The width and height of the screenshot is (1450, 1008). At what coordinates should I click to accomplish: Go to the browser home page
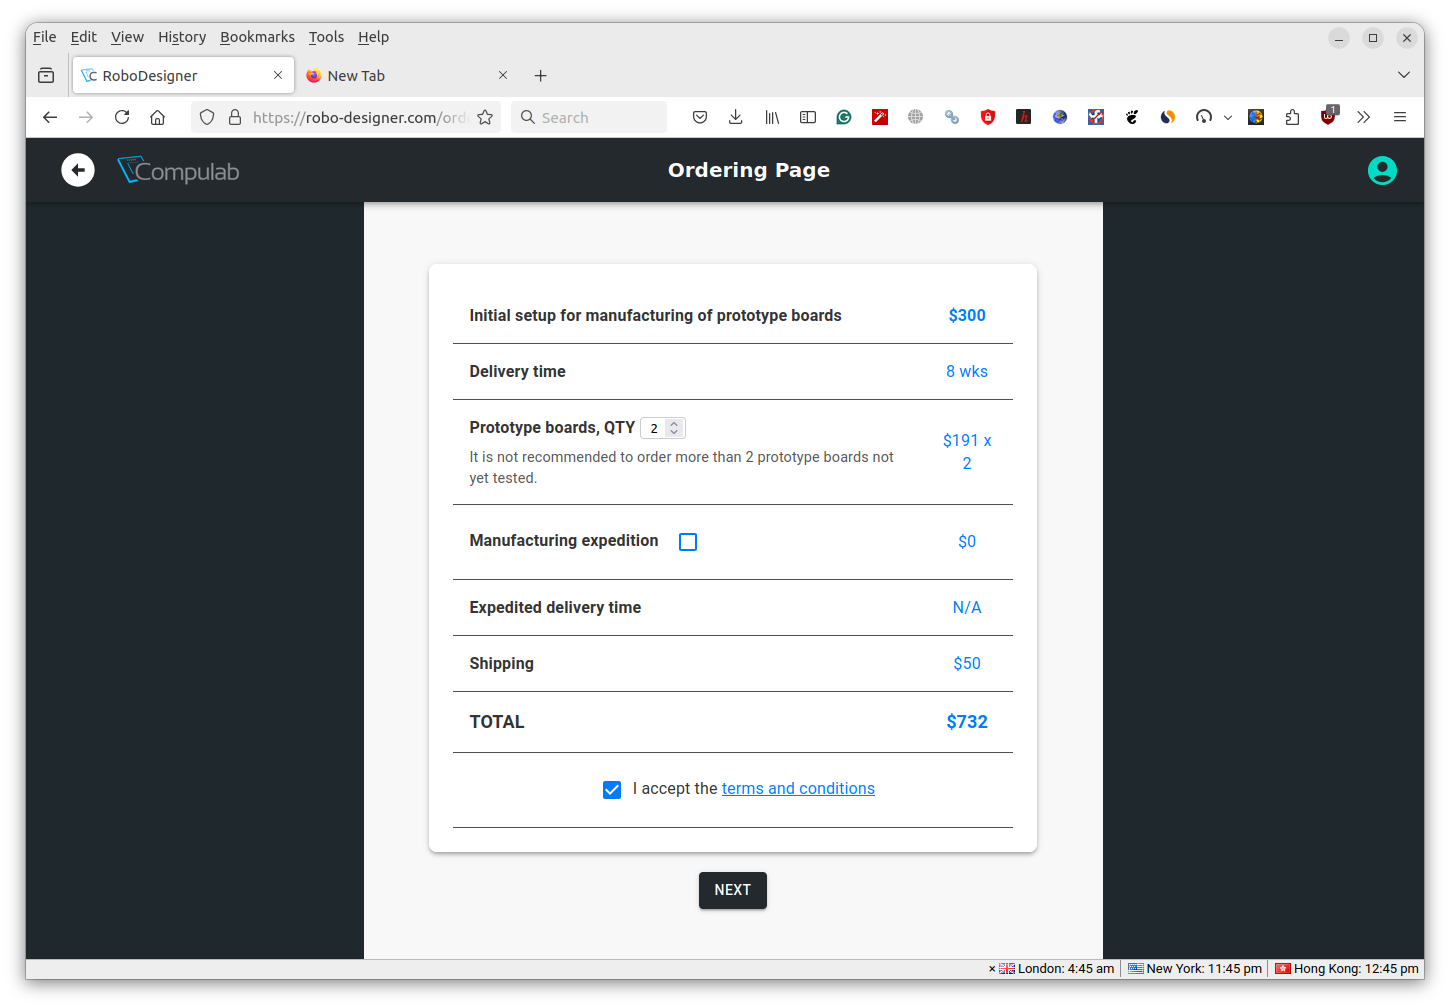(158, 117)
